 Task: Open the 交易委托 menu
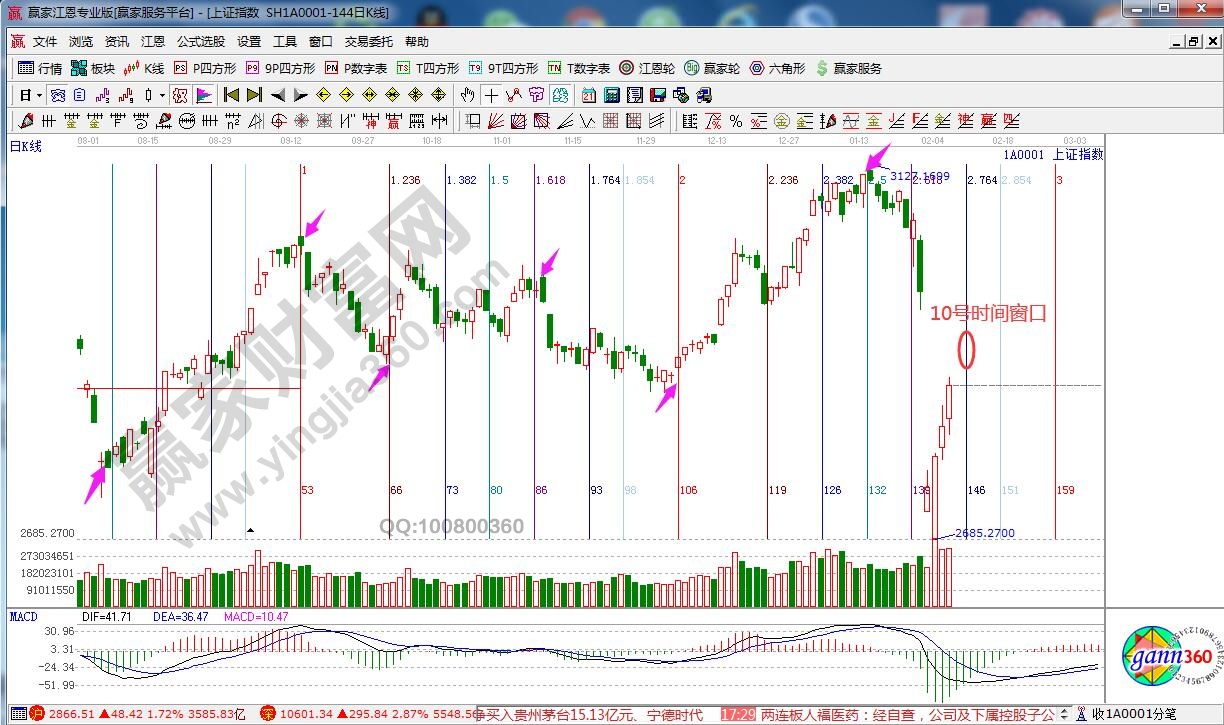tap(370, 42)
